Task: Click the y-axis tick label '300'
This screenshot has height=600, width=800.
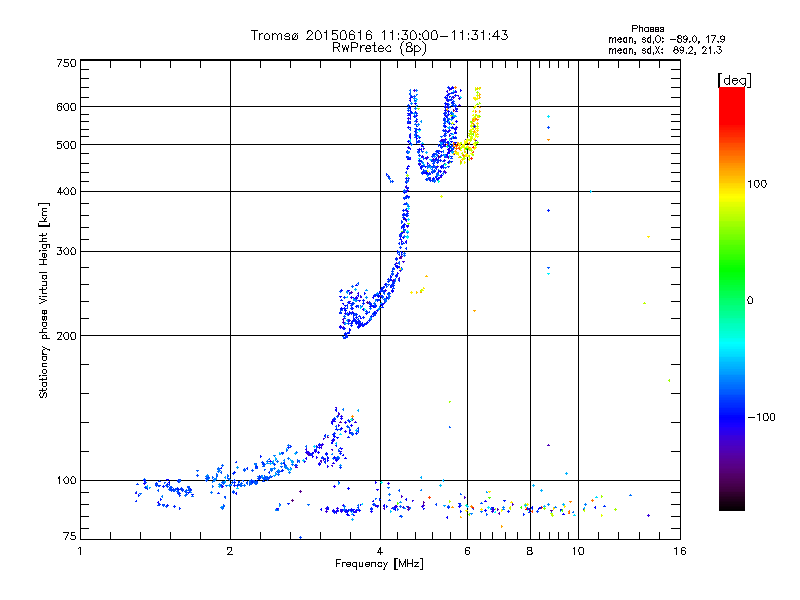Action: (66, 252)
